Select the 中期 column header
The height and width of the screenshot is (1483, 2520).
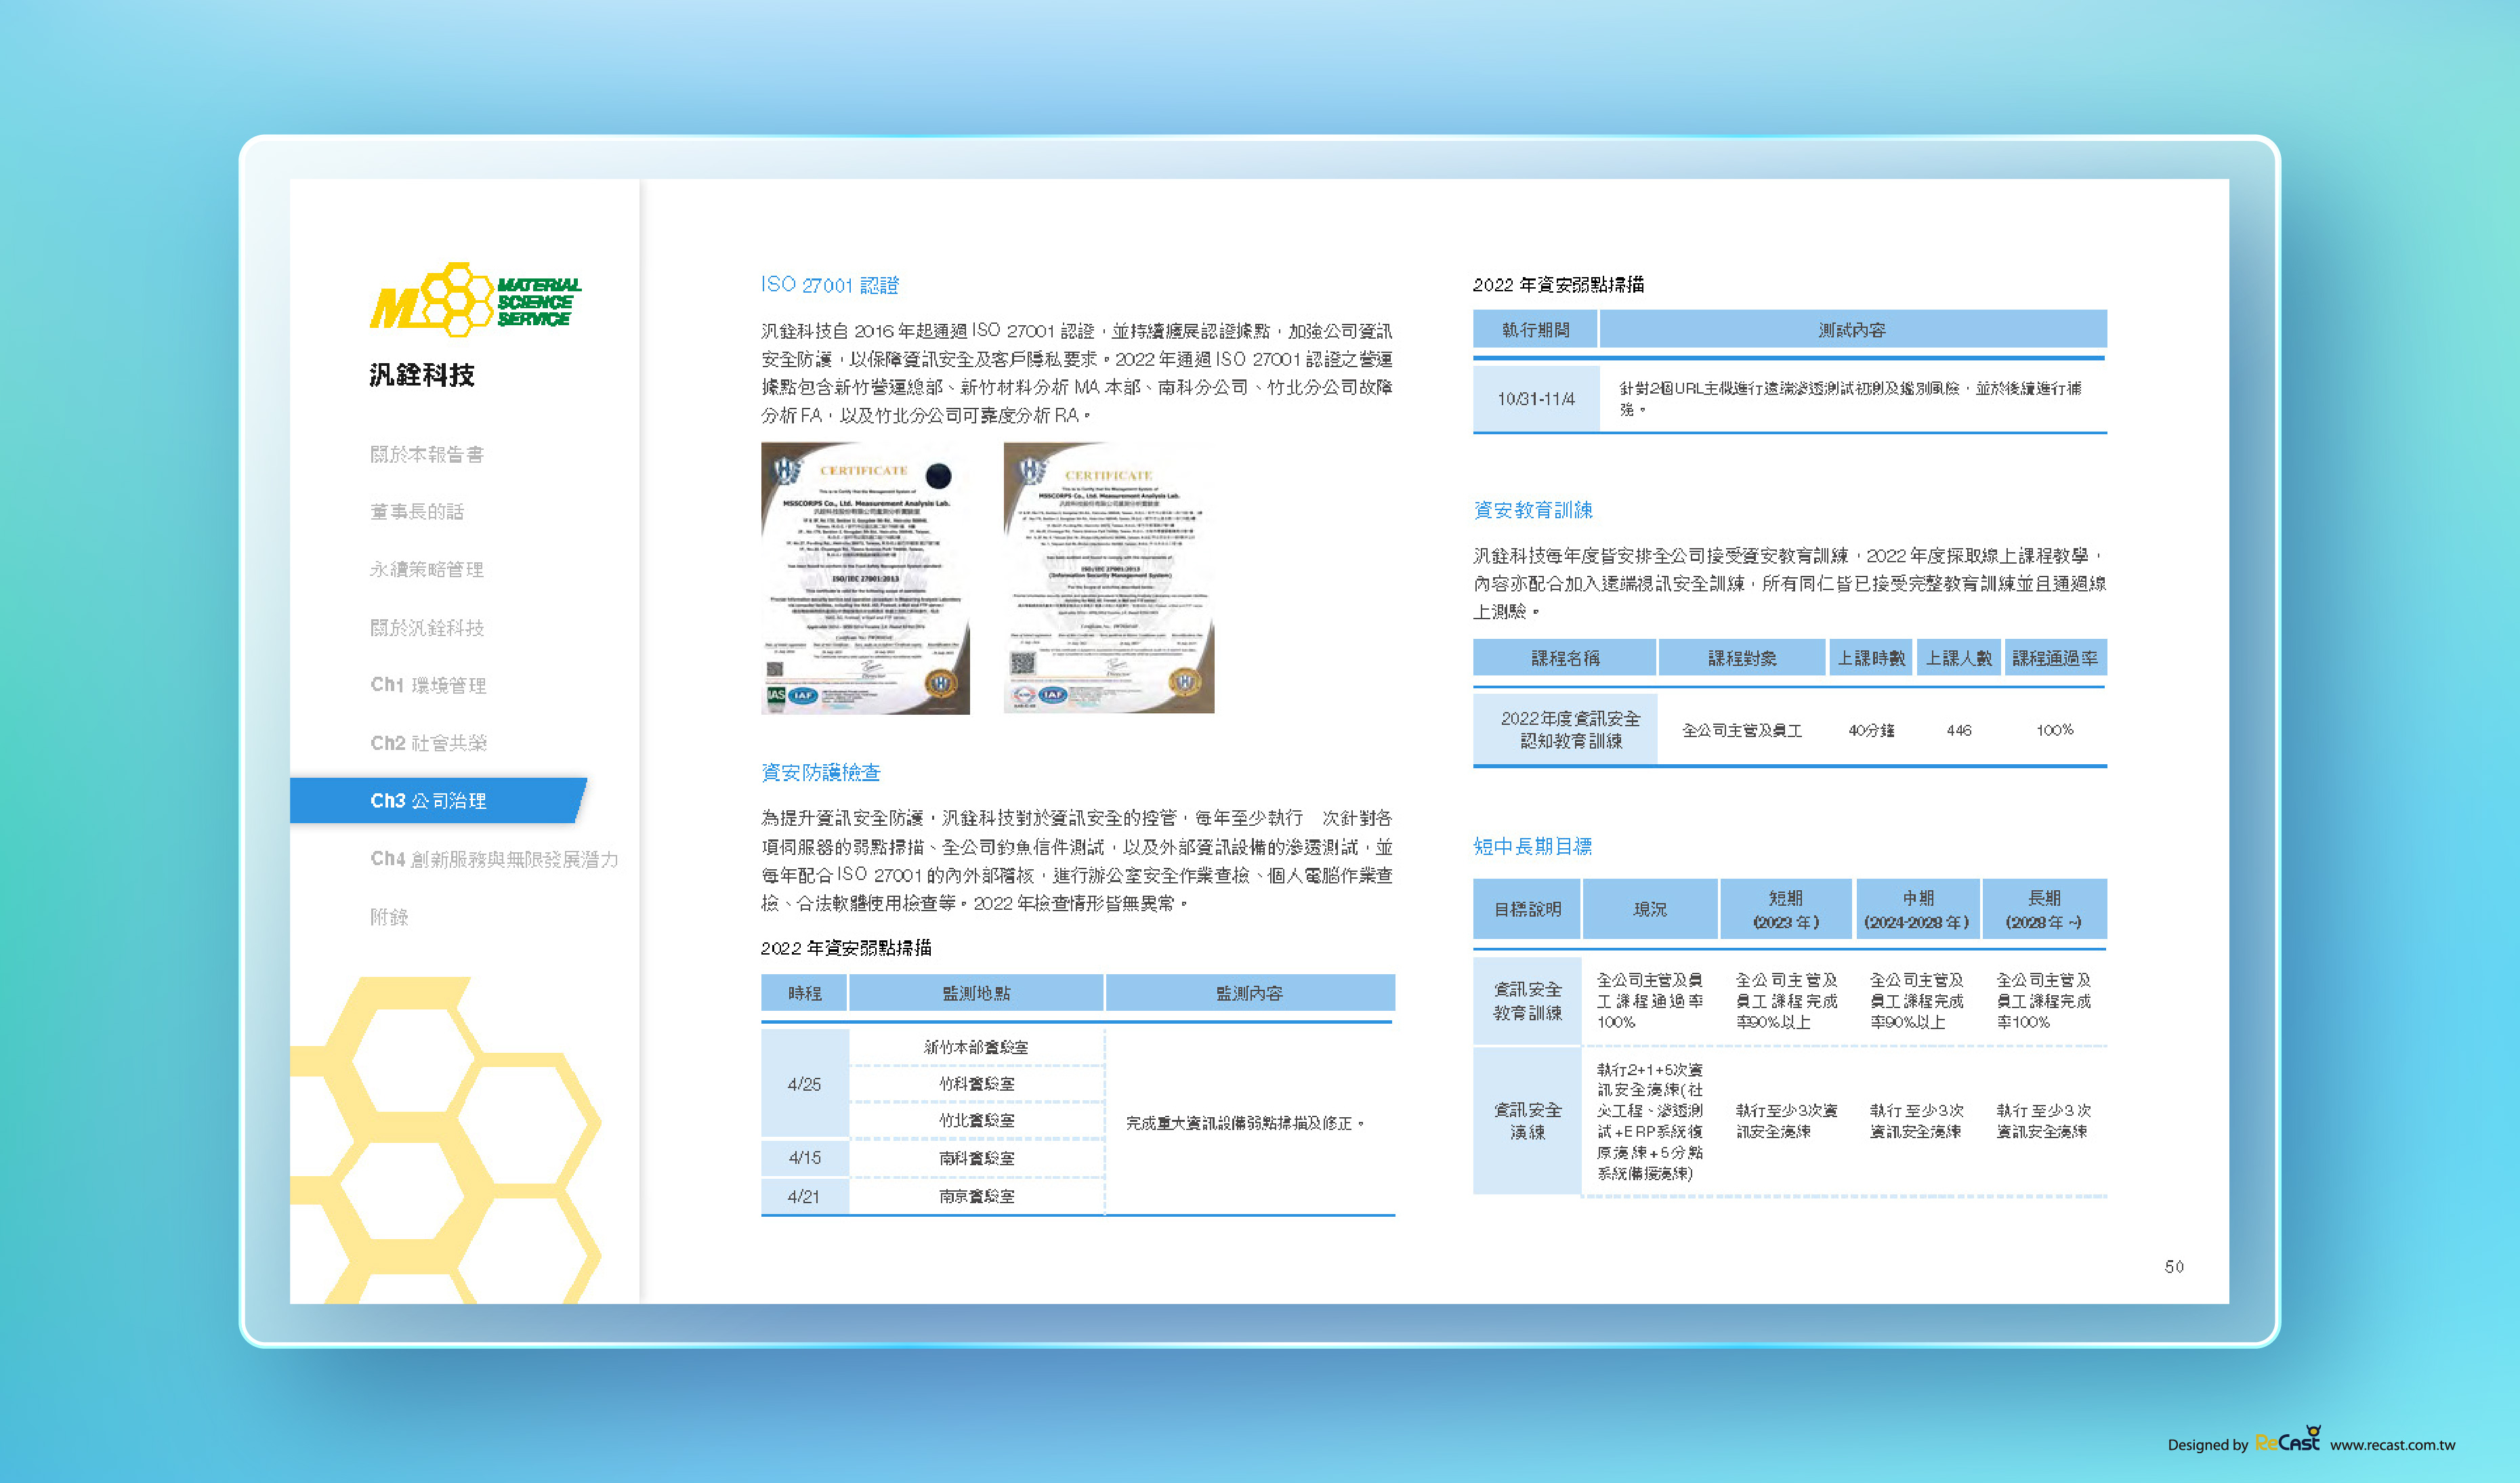[x=1917, y=909]
